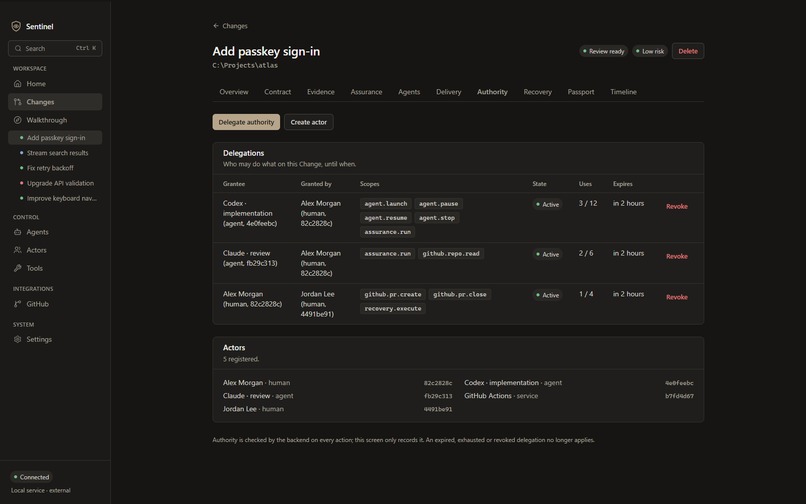Open GitHub integration page
The image size is (806, 504).
click(x=55, y=304)
